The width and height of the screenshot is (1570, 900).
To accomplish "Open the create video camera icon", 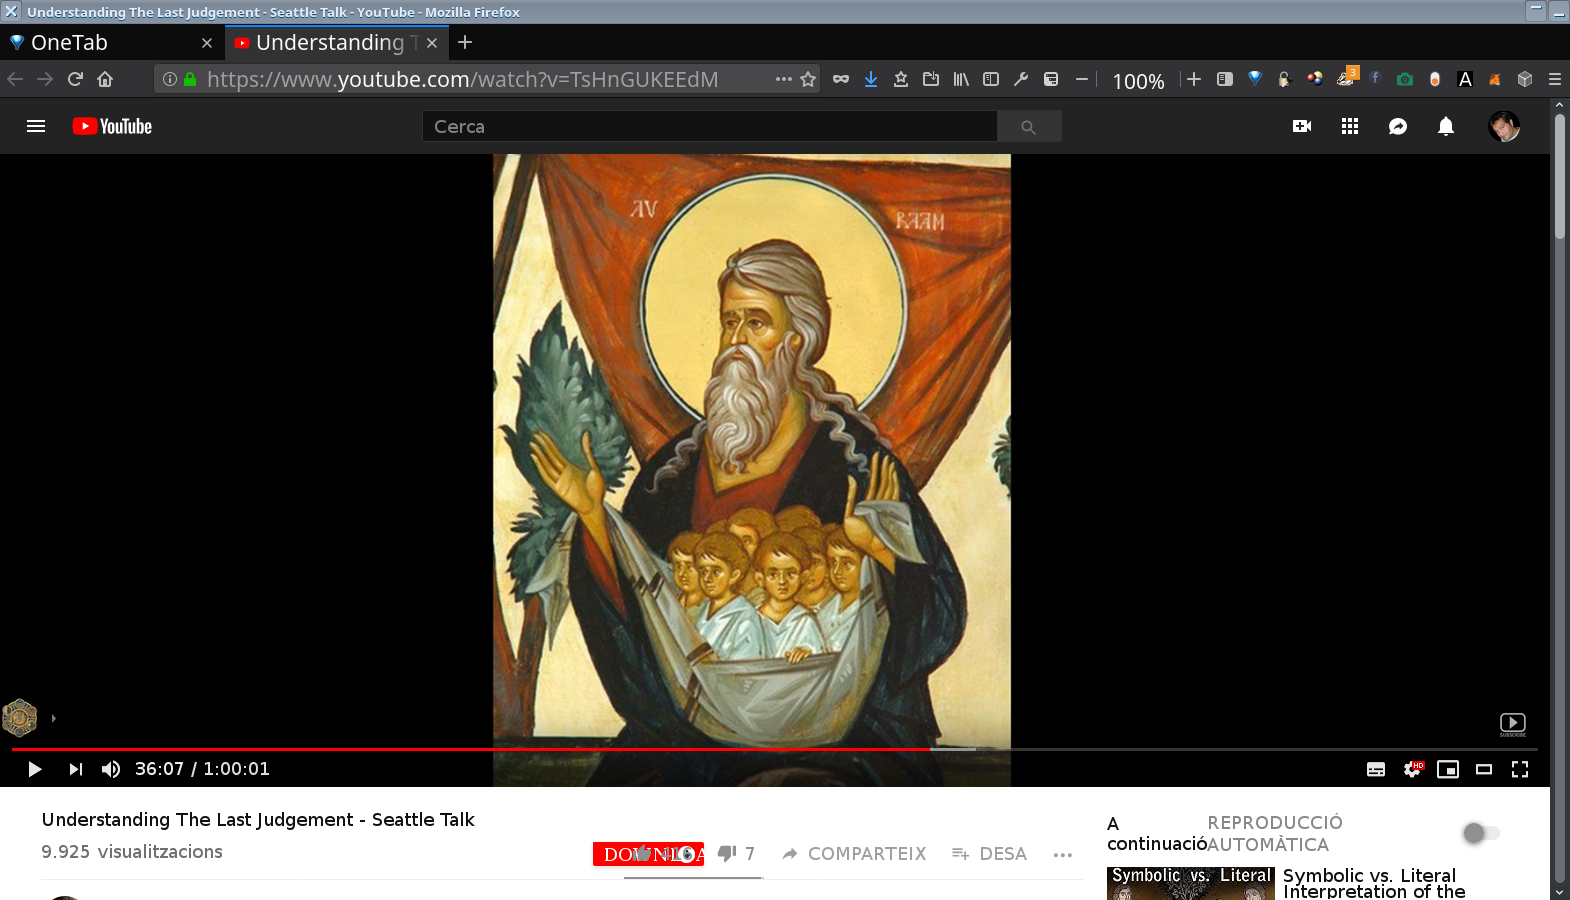I will (1302, 126).
